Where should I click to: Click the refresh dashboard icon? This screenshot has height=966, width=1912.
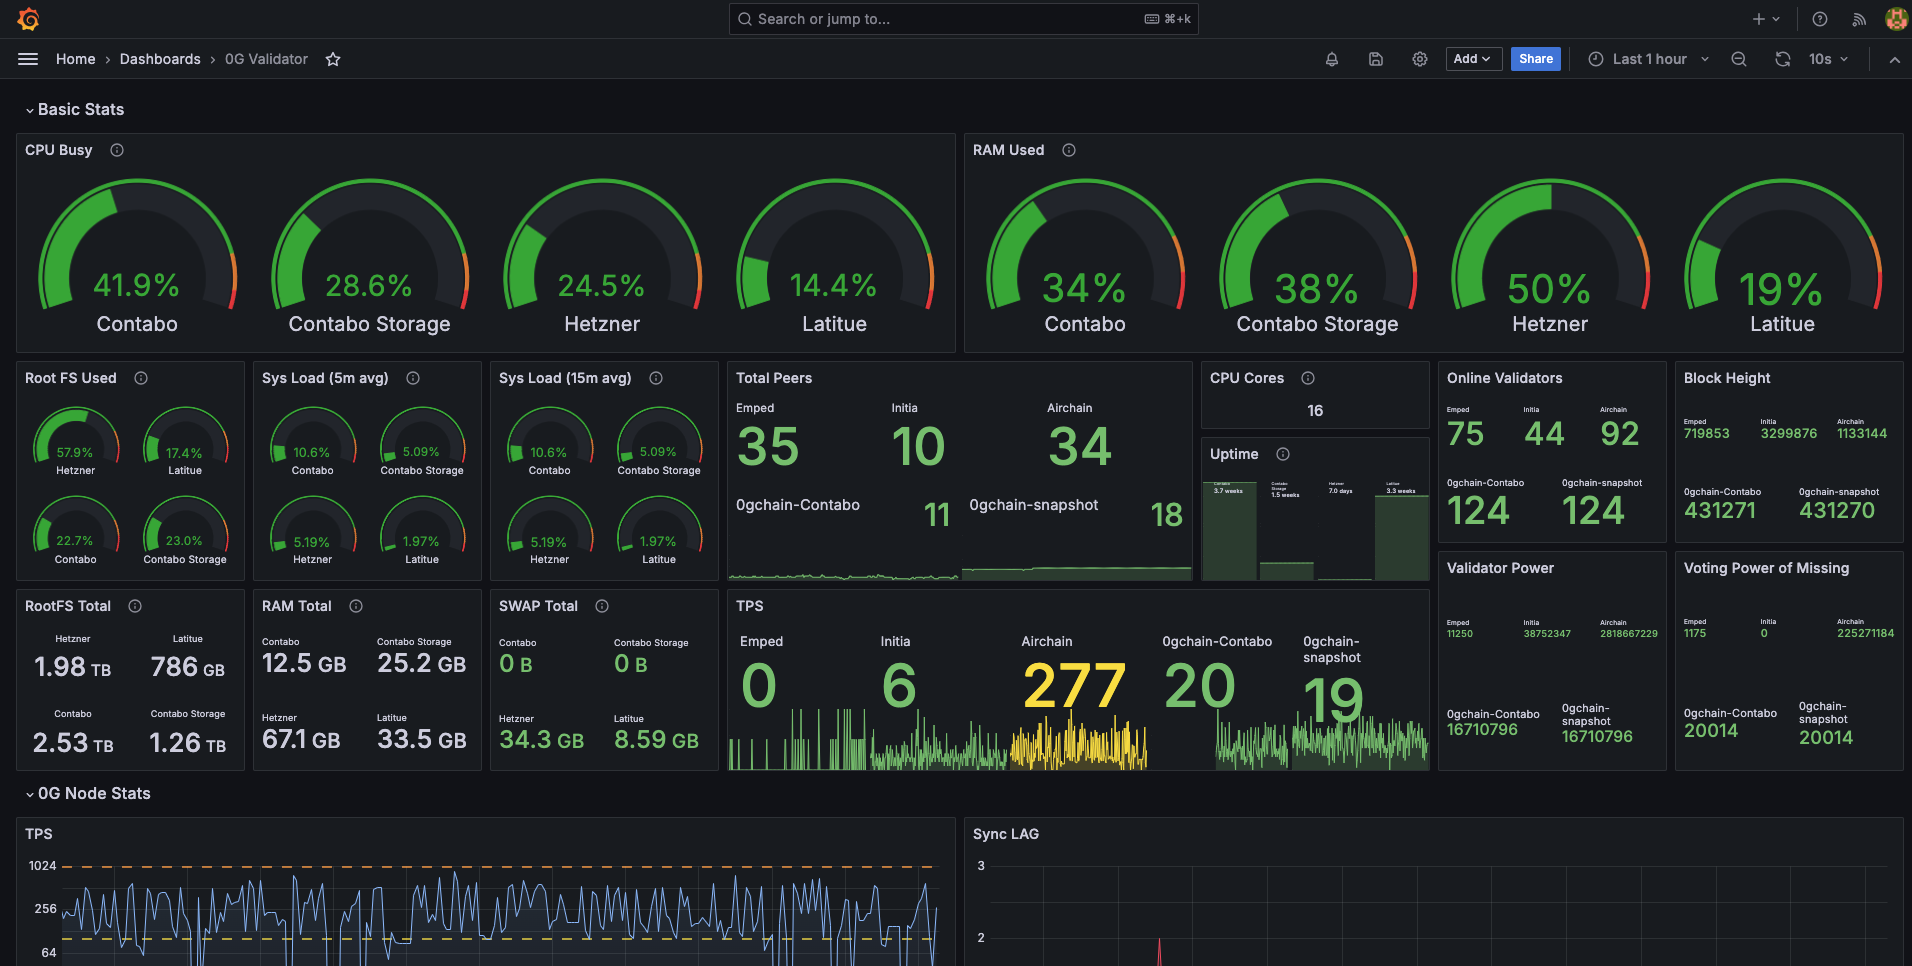1783,59
